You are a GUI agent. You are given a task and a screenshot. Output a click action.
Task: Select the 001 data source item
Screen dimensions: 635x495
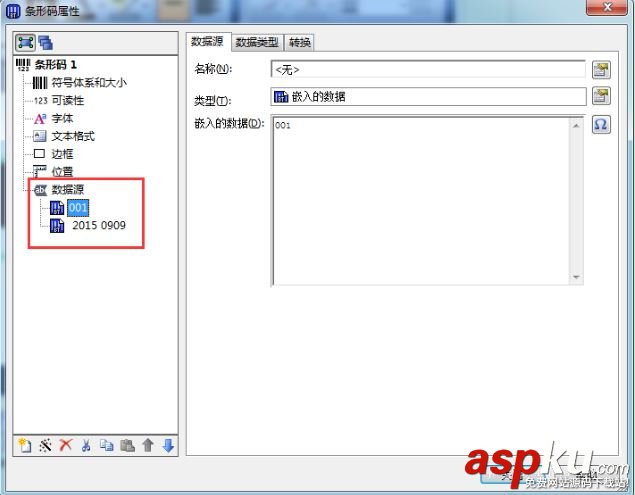click(x=78, y=208)
